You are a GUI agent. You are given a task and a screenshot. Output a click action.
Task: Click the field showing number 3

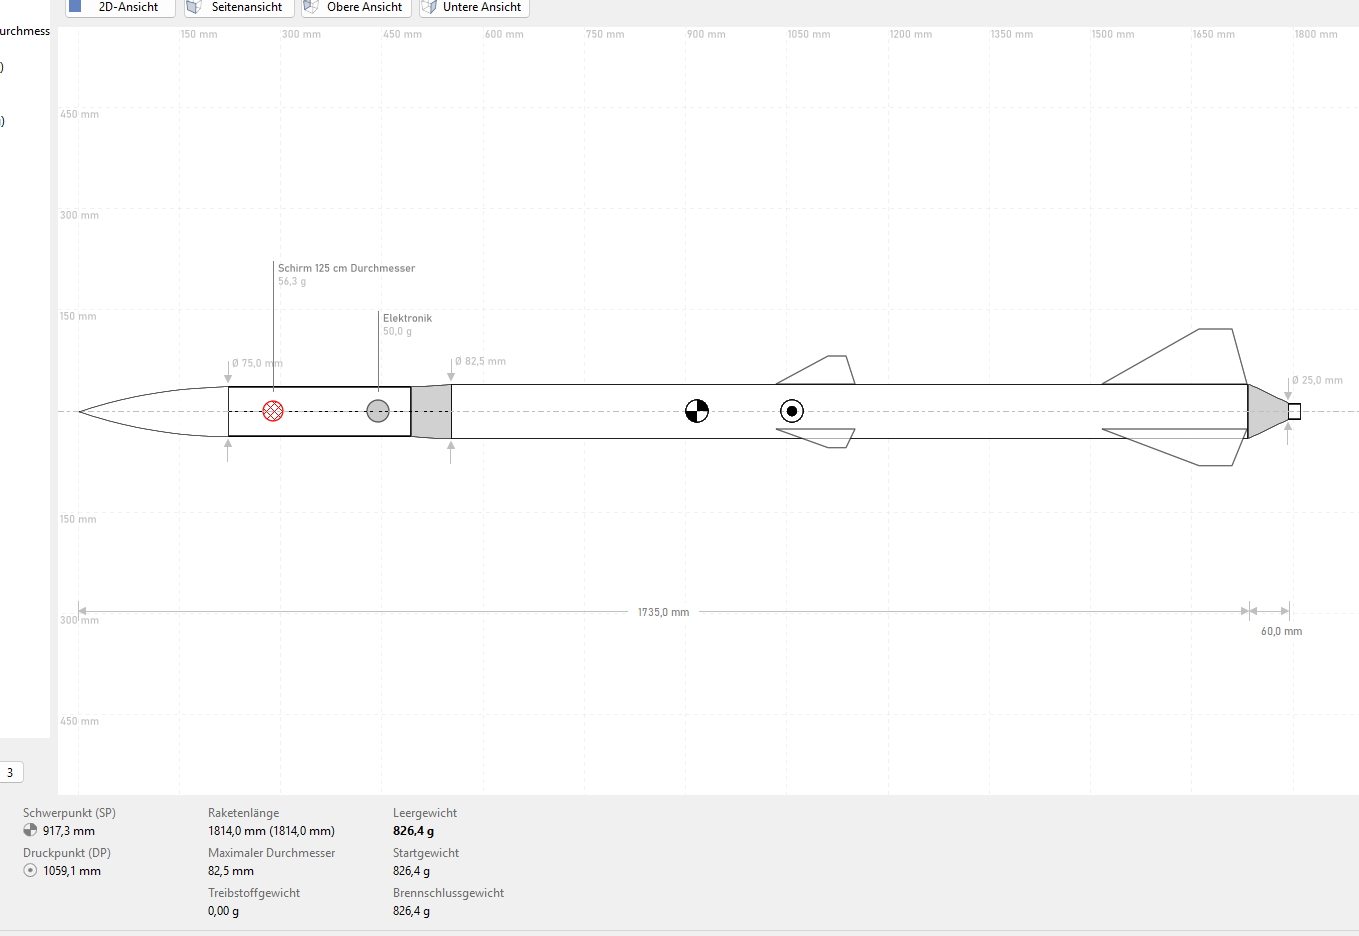point(11,772)
